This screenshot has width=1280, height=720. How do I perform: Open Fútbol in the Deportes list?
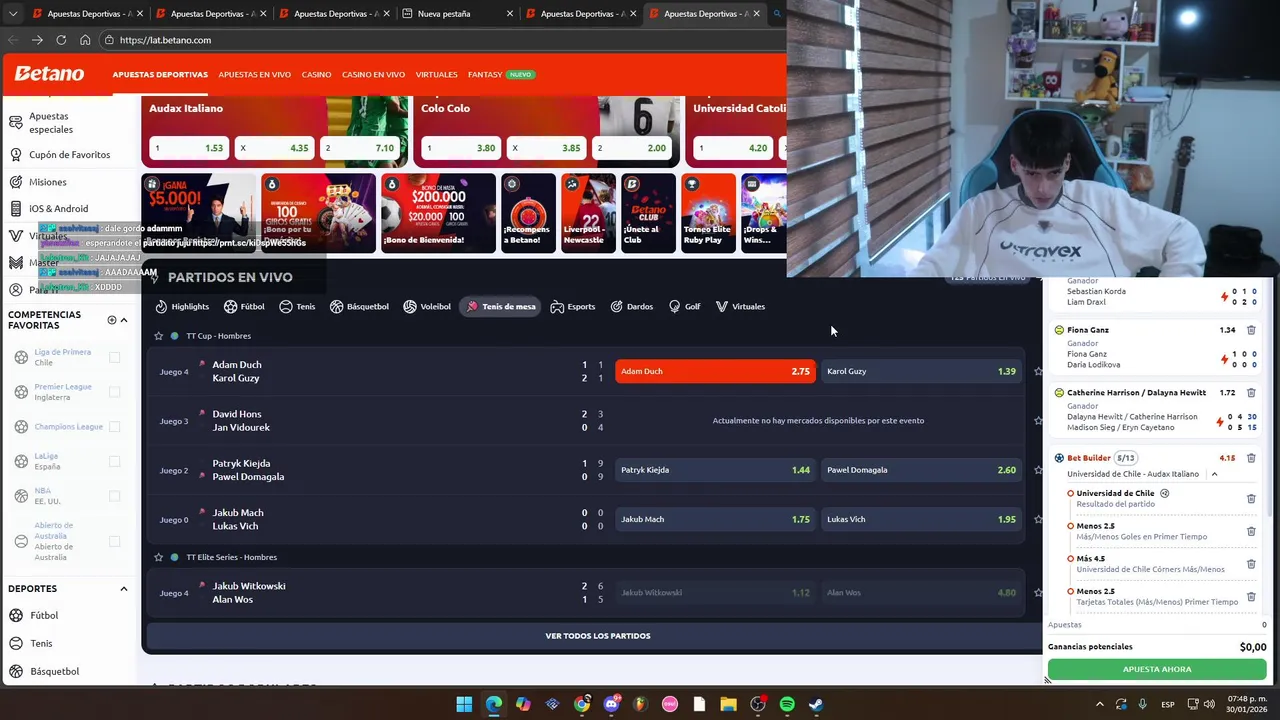(x=45, y=615)
